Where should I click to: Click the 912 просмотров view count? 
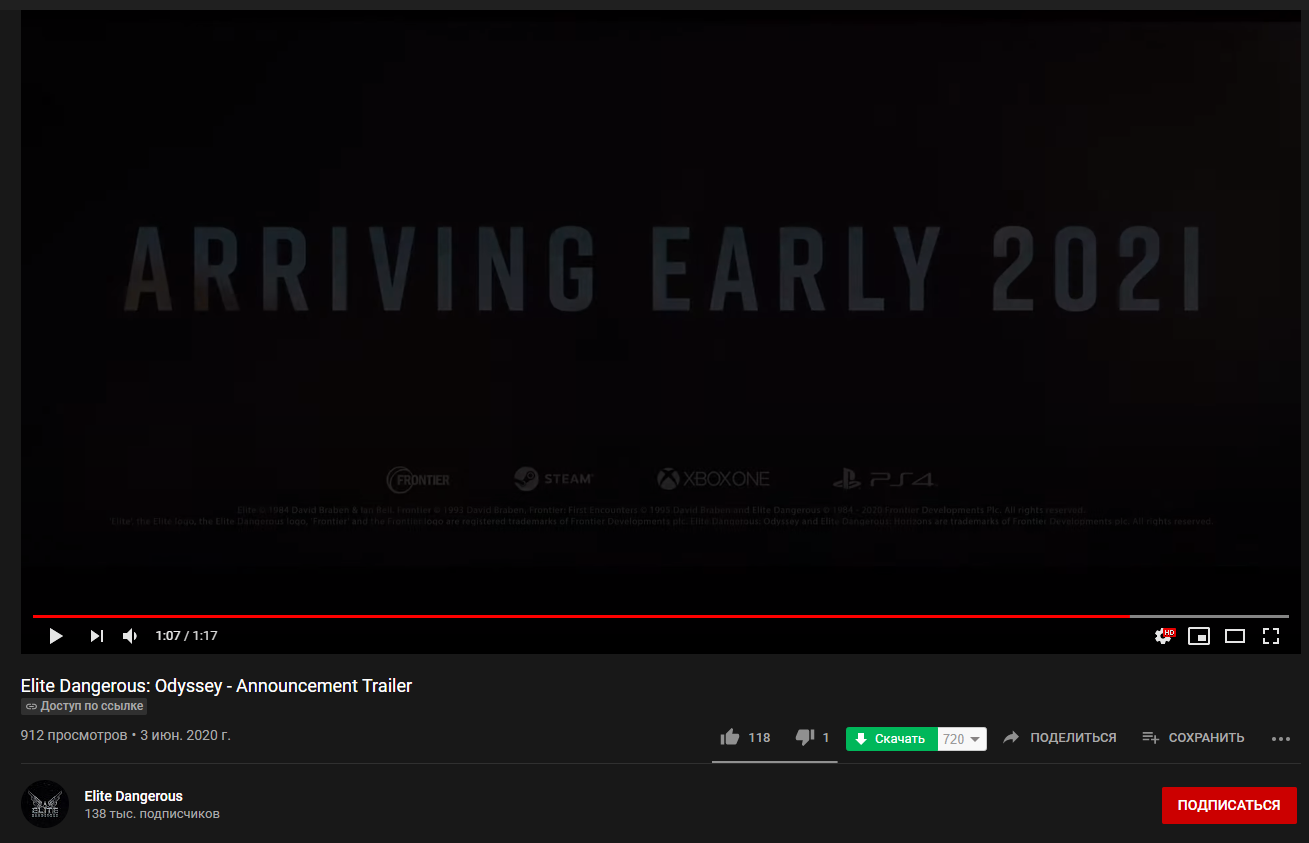(x=74, y=736)
